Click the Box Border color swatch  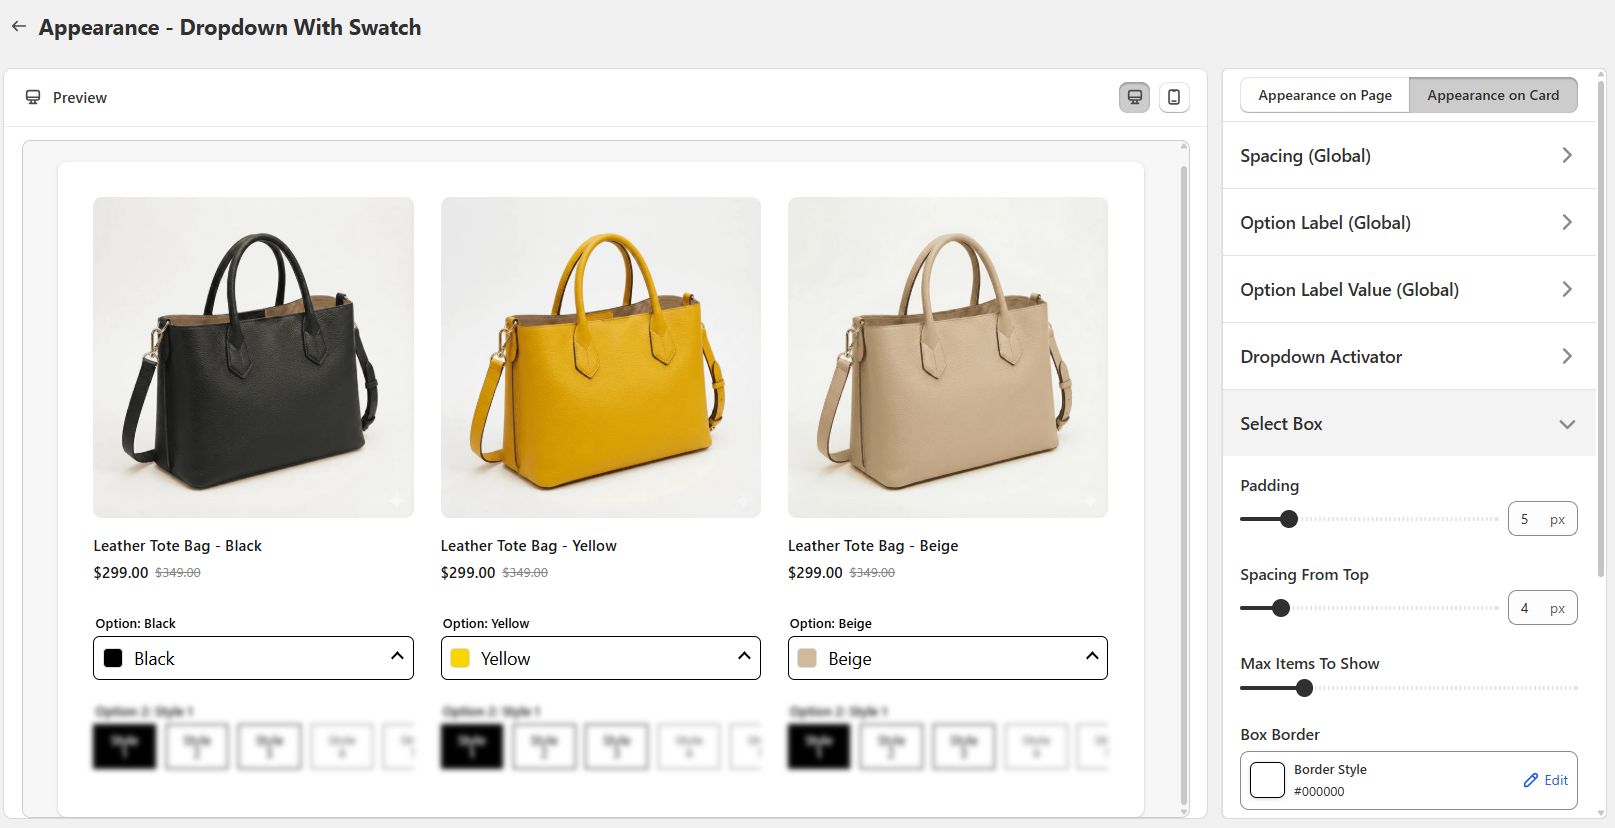coord(1267,780)
